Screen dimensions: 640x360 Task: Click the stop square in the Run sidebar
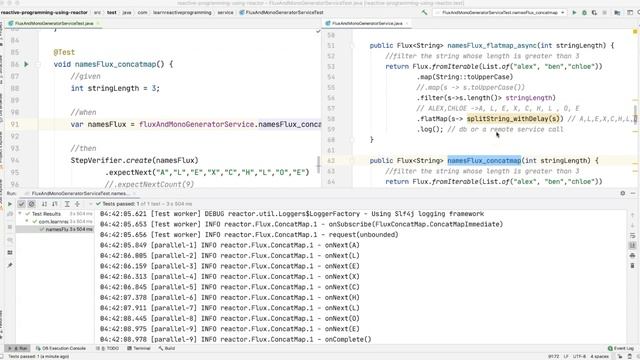[10, 227]
